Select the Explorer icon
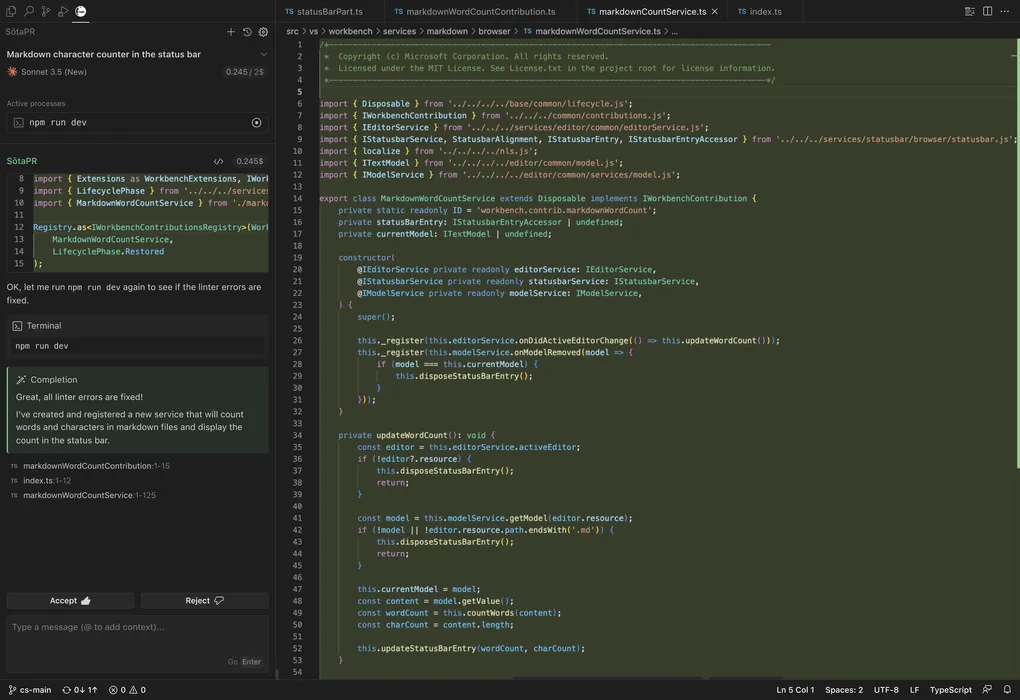This screenshot has width=1020, height=700. tap(11, 11)
